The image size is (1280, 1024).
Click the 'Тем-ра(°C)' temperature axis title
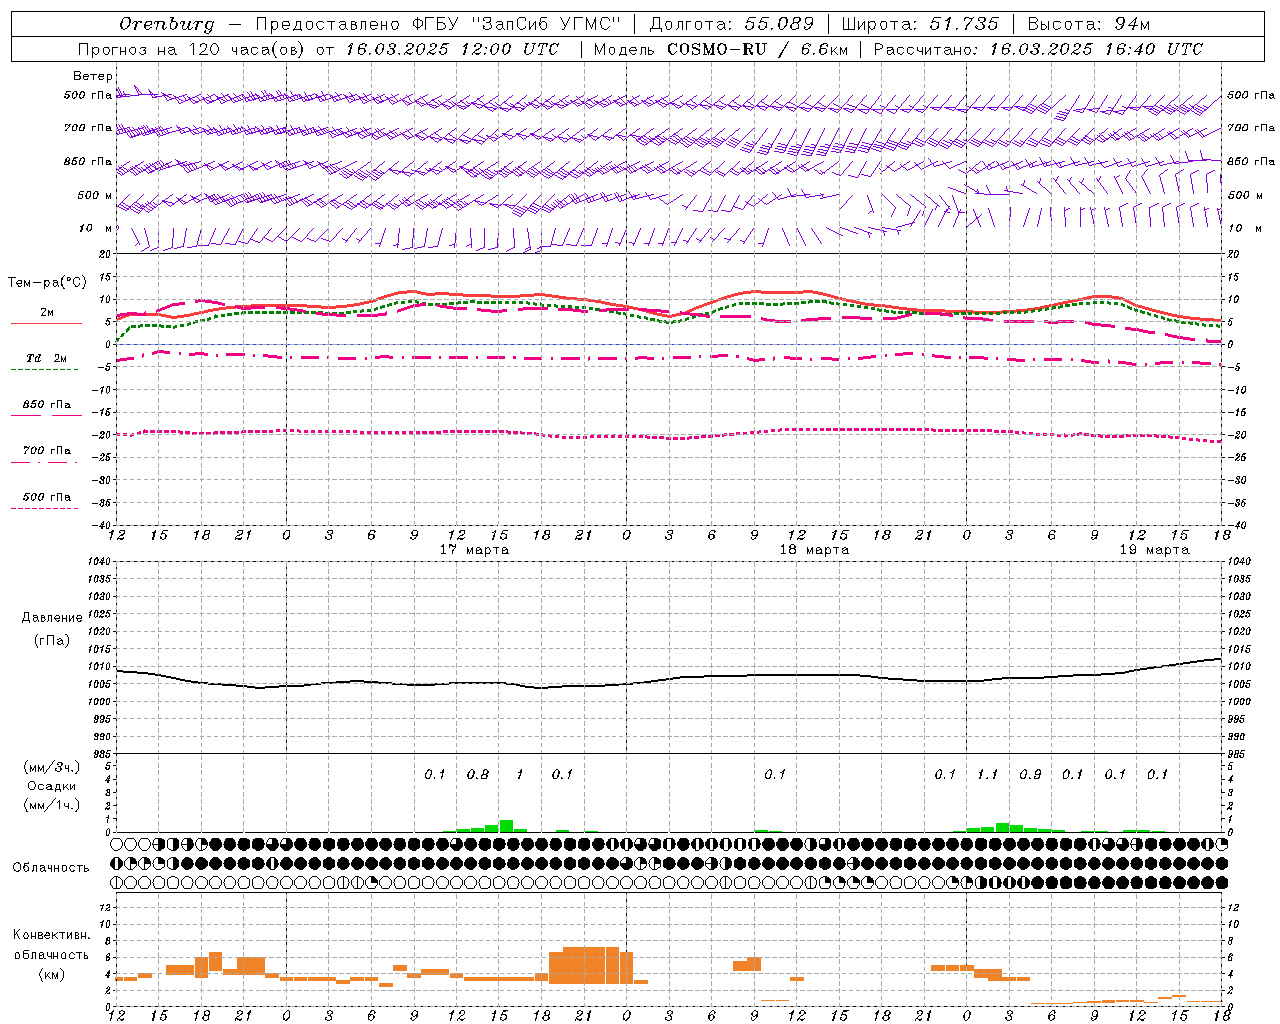click(x=47, y=283)
